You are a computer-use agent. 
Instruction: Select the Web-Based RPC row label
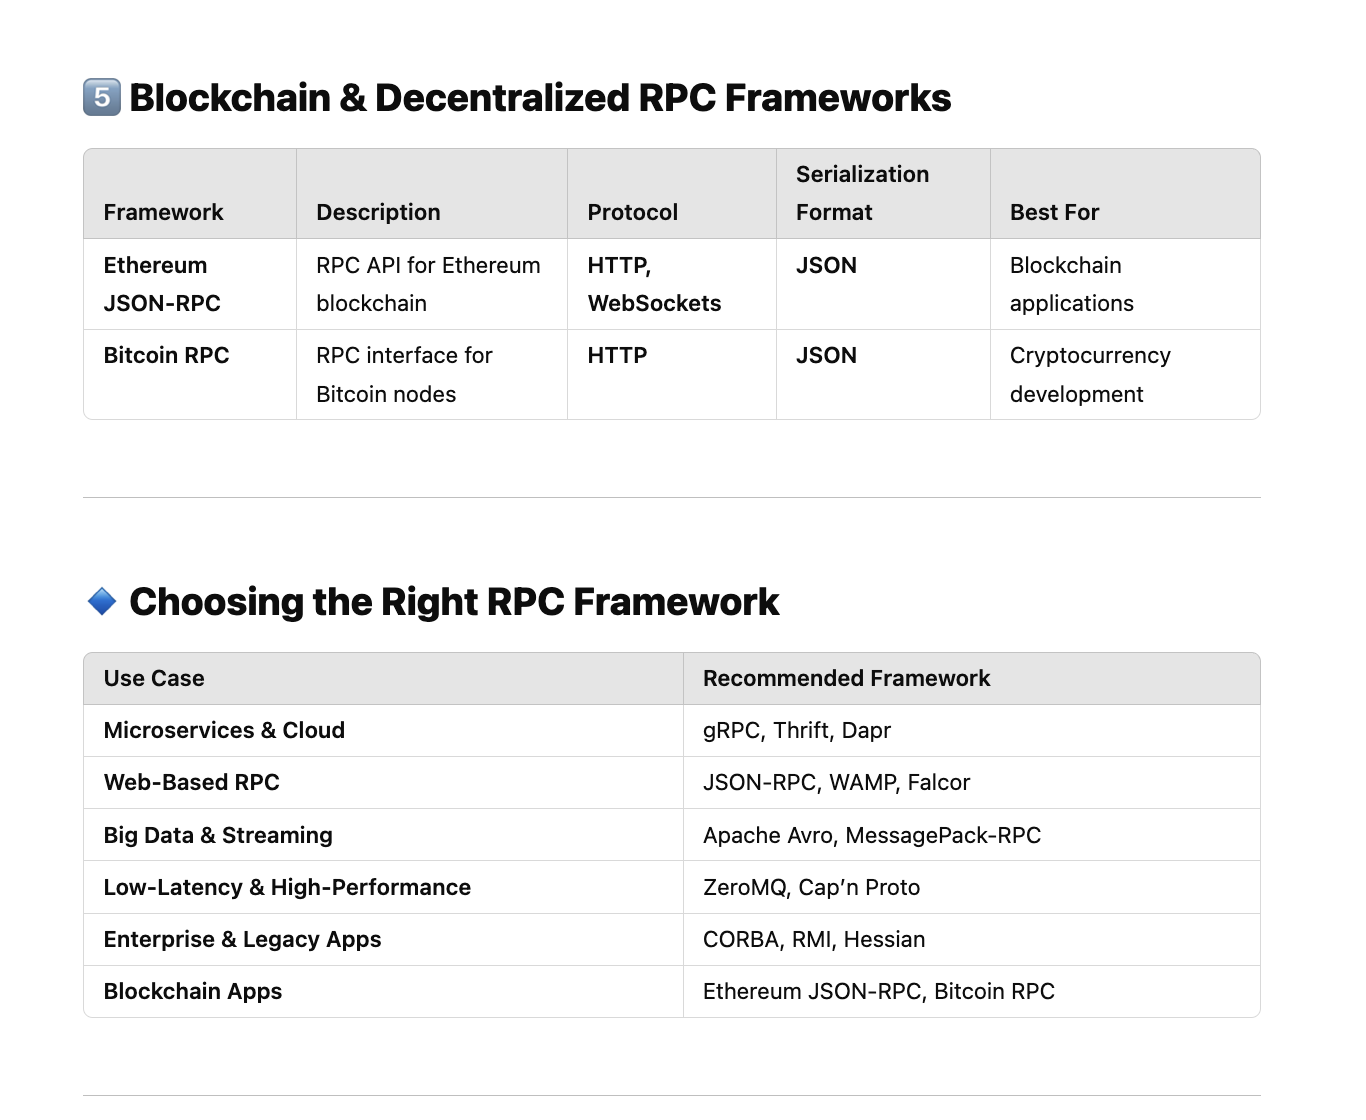191,782
